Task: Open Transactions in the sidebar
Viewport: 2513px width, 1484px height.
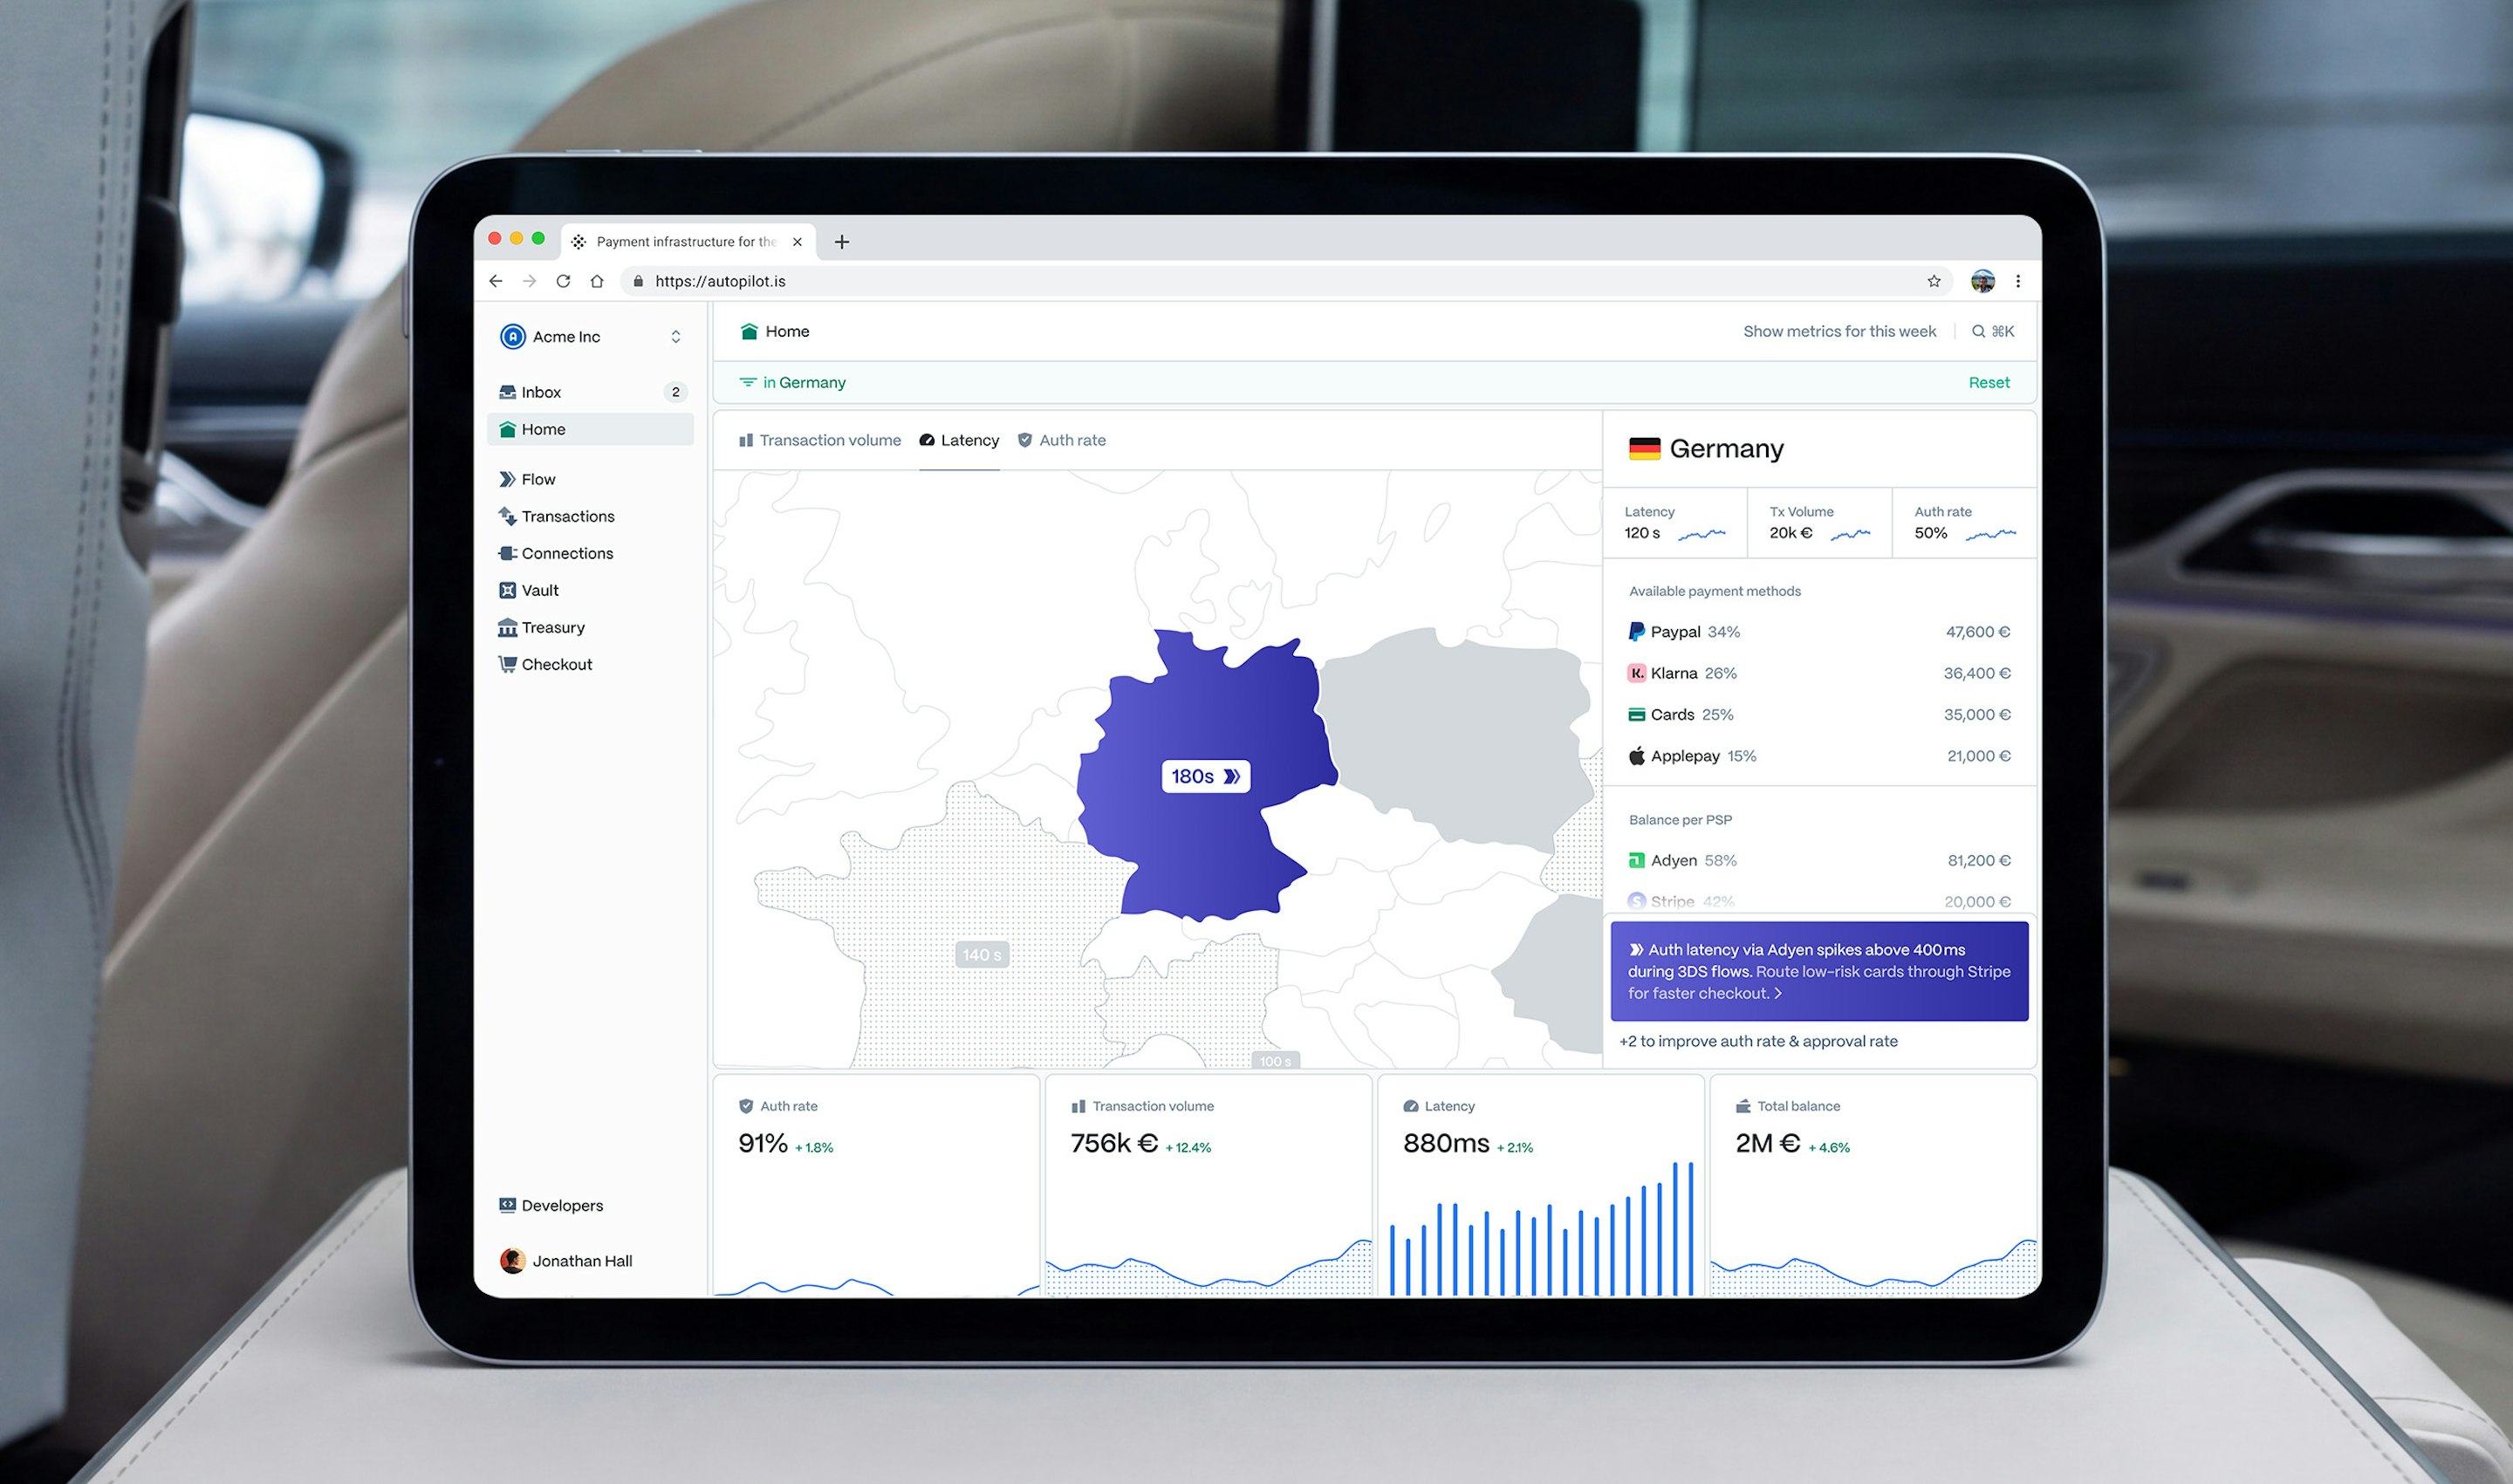Action: pyautogui.click(x=590, y=516)
